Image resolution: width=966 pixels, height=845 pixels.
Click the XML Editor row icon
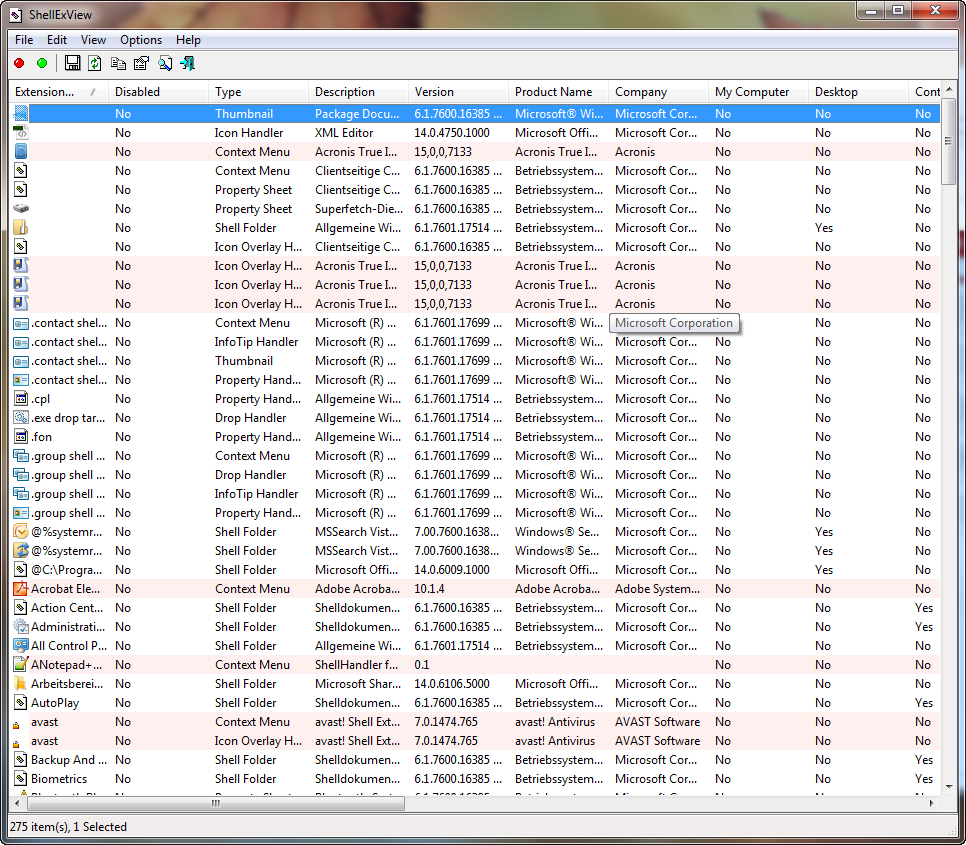(21, 132)
